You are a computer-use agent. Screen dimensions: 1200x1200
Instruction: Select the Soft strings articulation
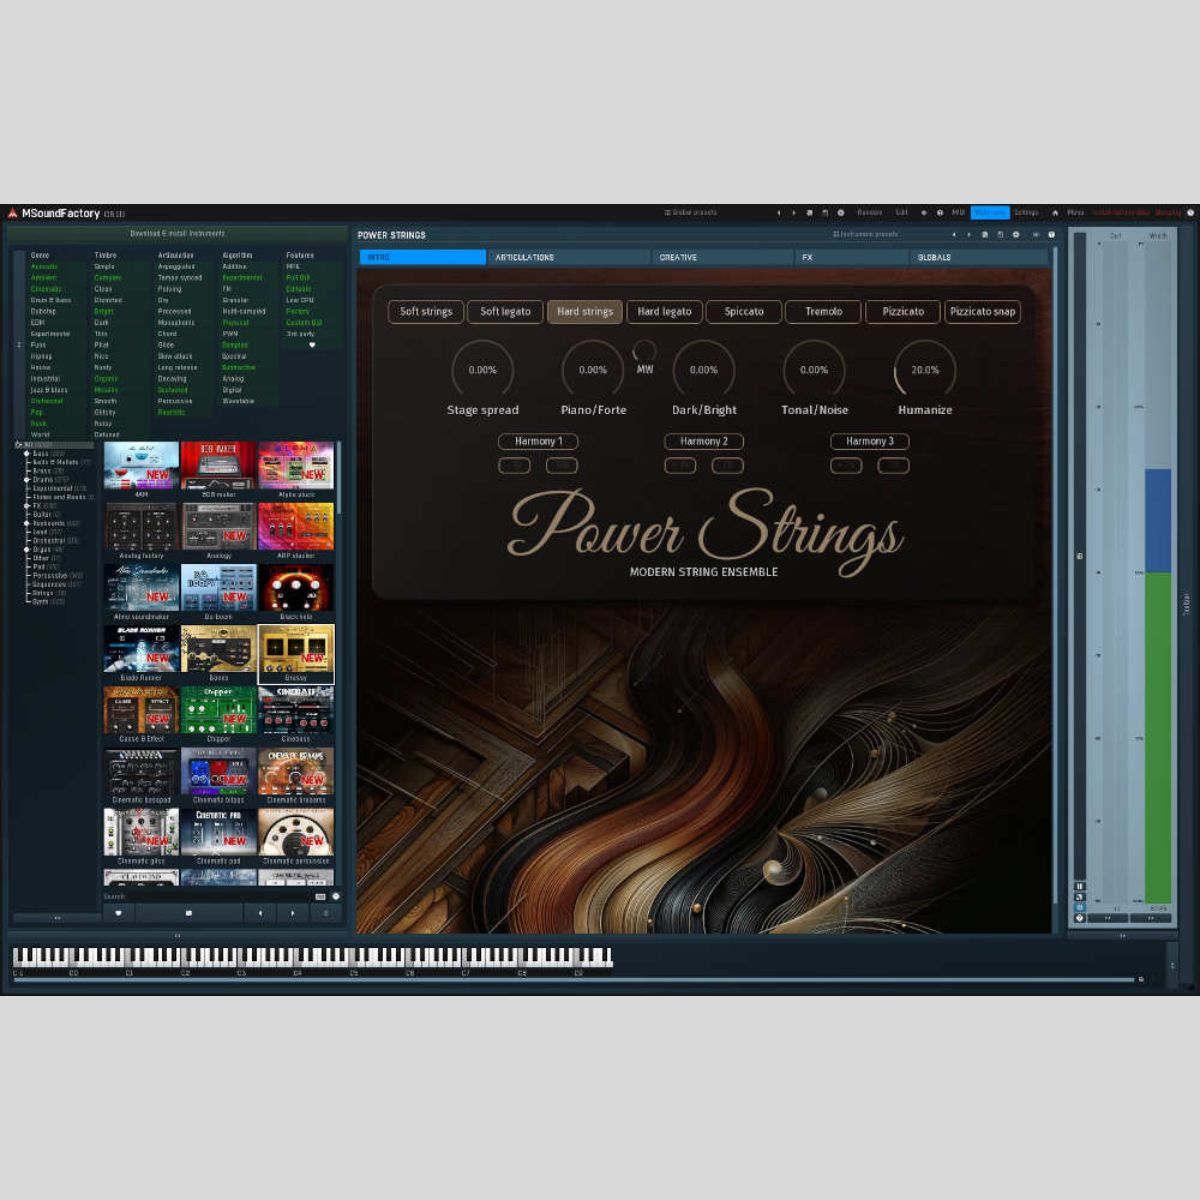coord(426,312)
